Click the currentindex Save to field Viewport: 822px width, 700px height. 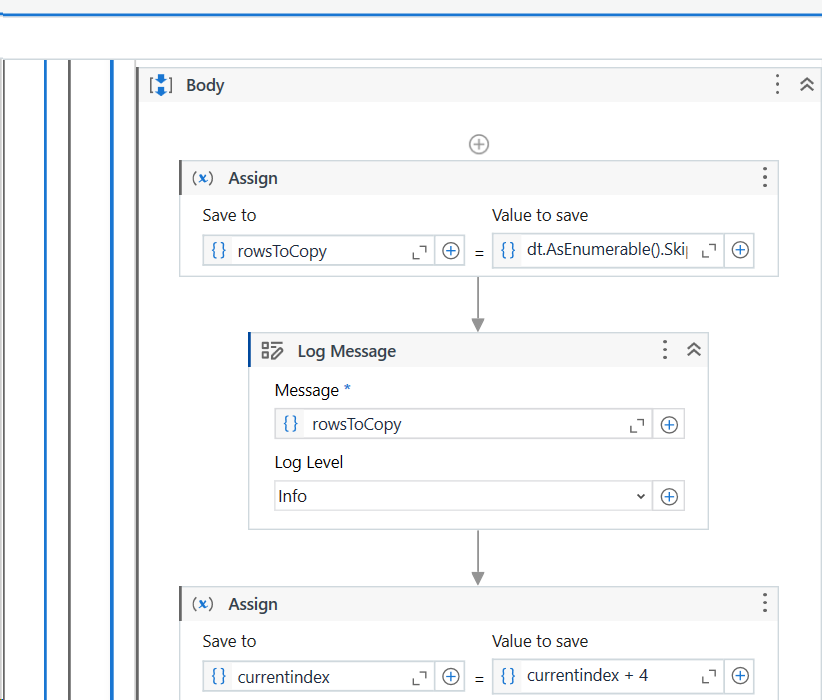click(318, 677)
